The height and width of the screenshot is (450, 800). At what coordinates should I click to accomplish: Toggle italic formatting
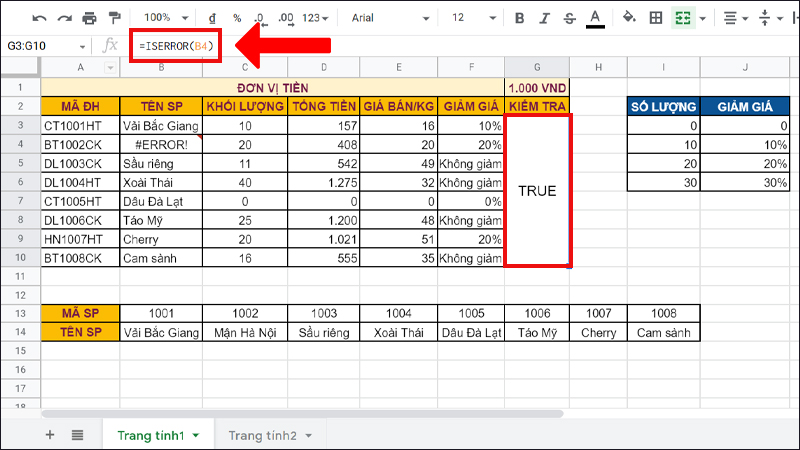click(544, 18)
